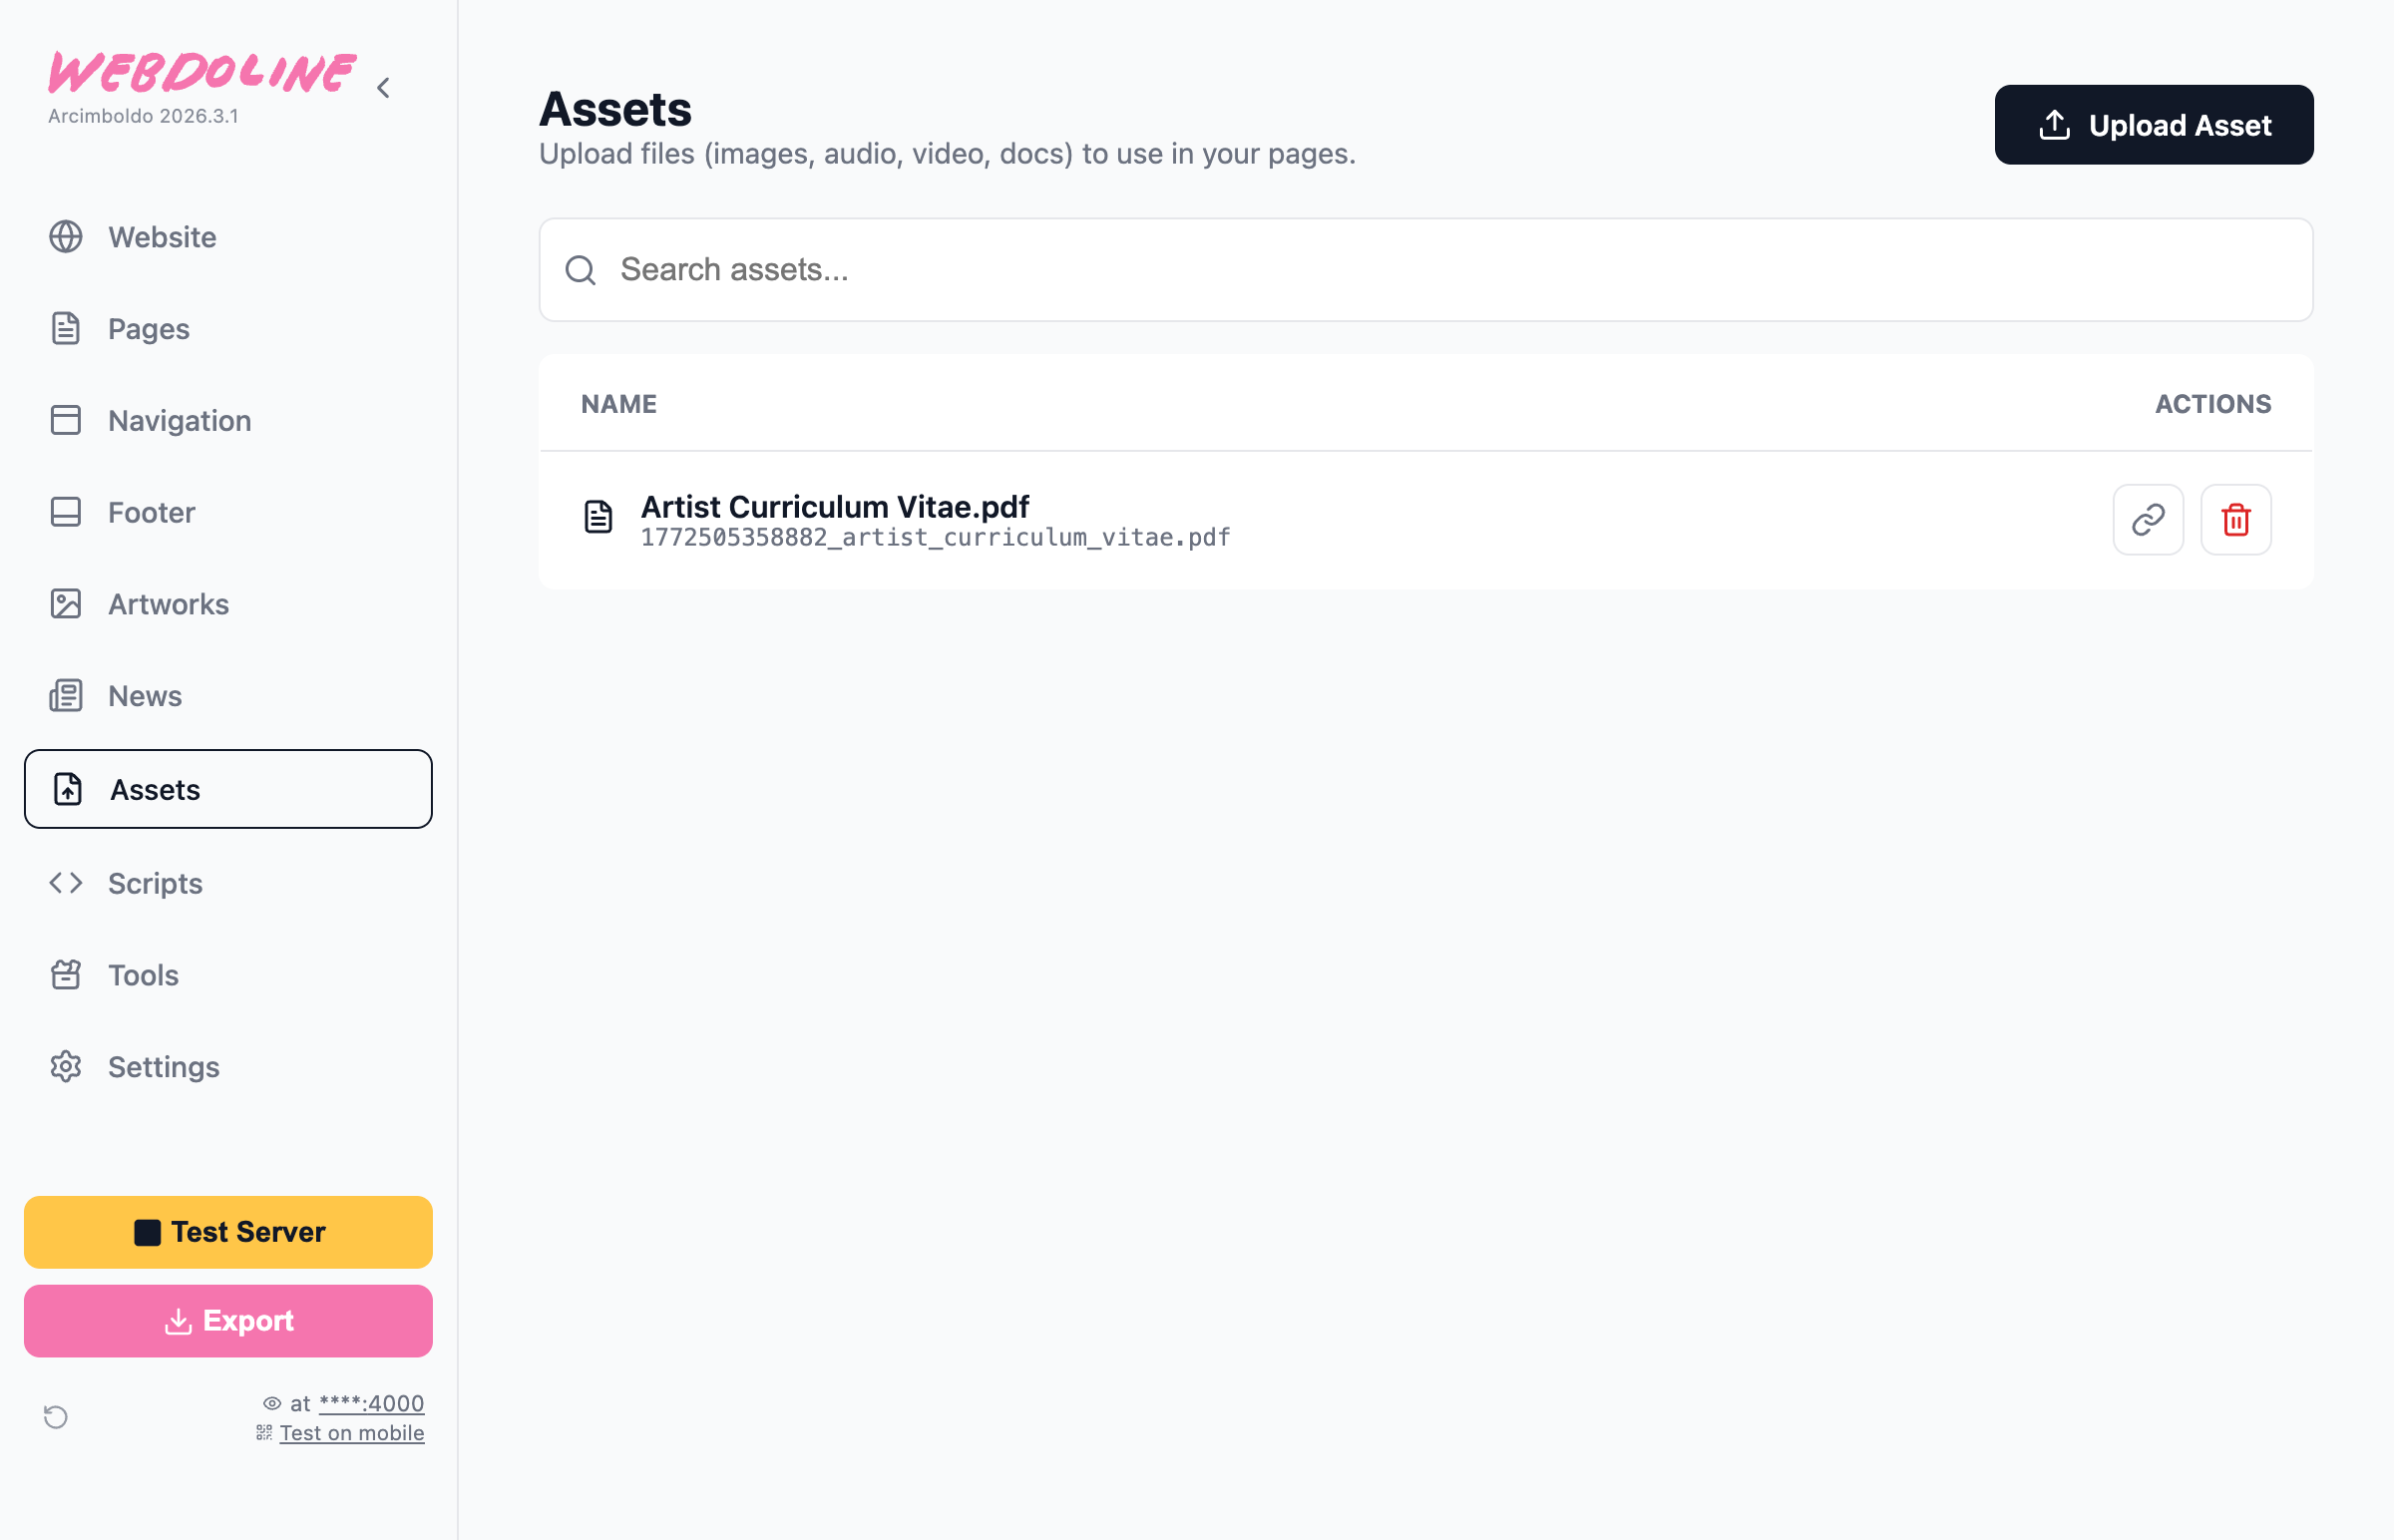2394x1540 pixels.
Task: Copy link for Artist Curriculum Vitae.pdf
Action: [2147, 519]
